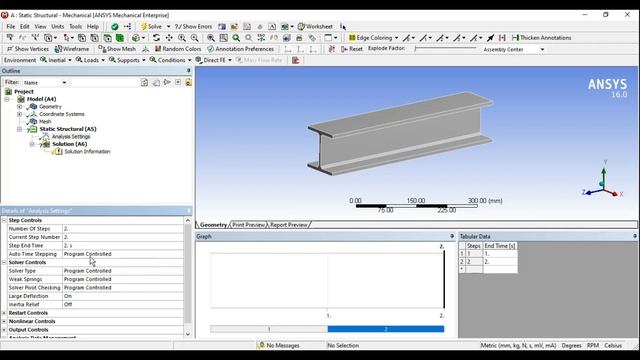
Task: Click the red report icon after Mass Flow Rate
Action: pos(296,60)
